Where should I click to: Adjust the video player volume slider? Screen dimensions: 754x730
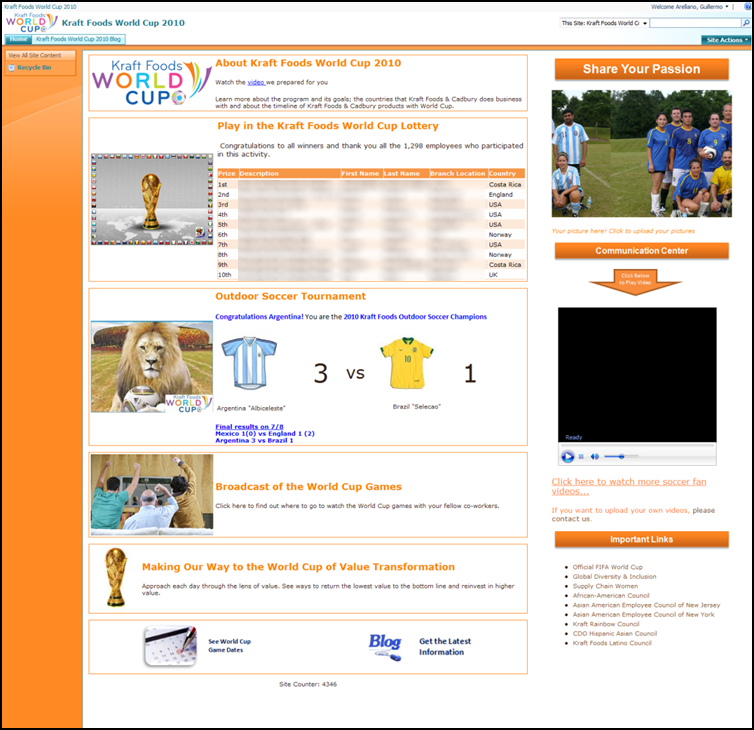click(x=621, y=456)
